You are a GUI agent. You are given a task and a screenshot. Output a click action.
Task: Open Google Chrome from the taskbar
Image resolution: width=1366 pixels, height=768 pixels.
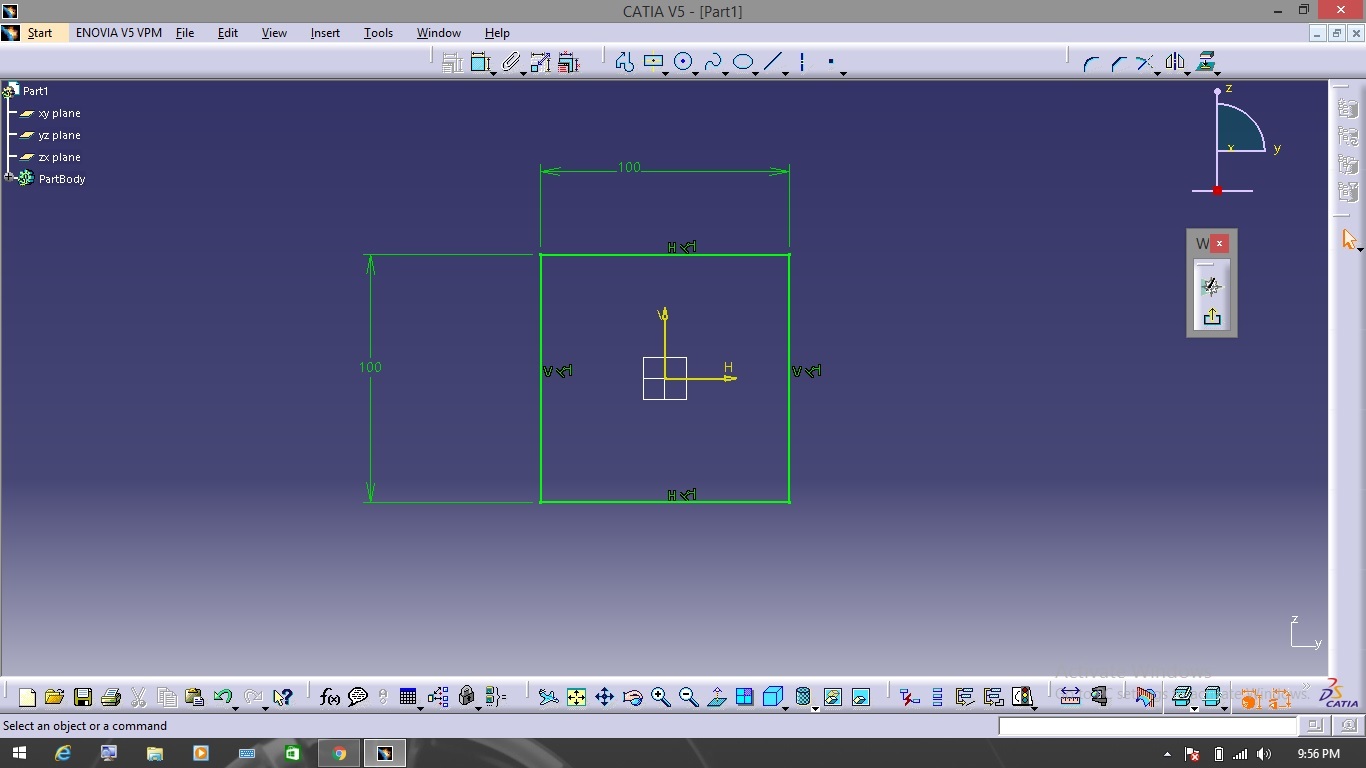[339, 753]
